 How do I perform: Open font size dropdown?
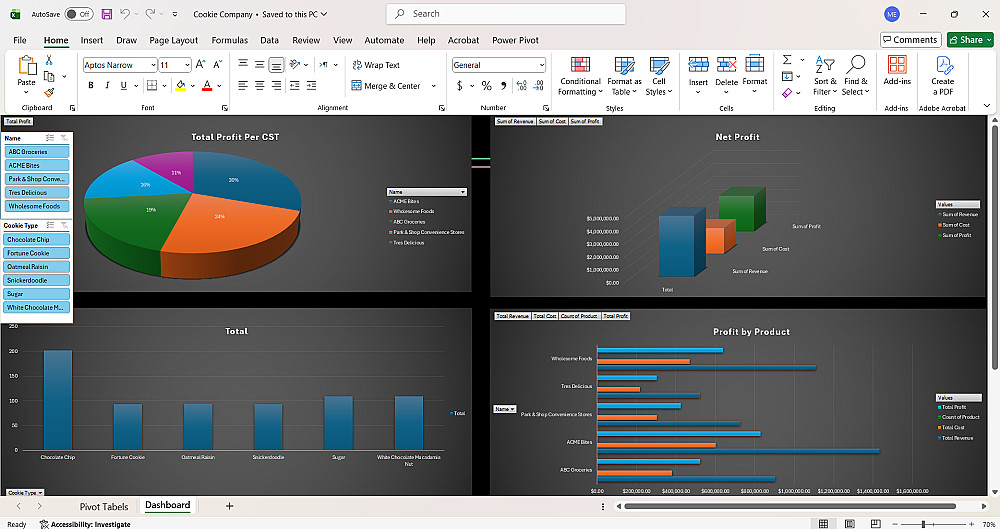pyautogui.click(x=188, y=65)
